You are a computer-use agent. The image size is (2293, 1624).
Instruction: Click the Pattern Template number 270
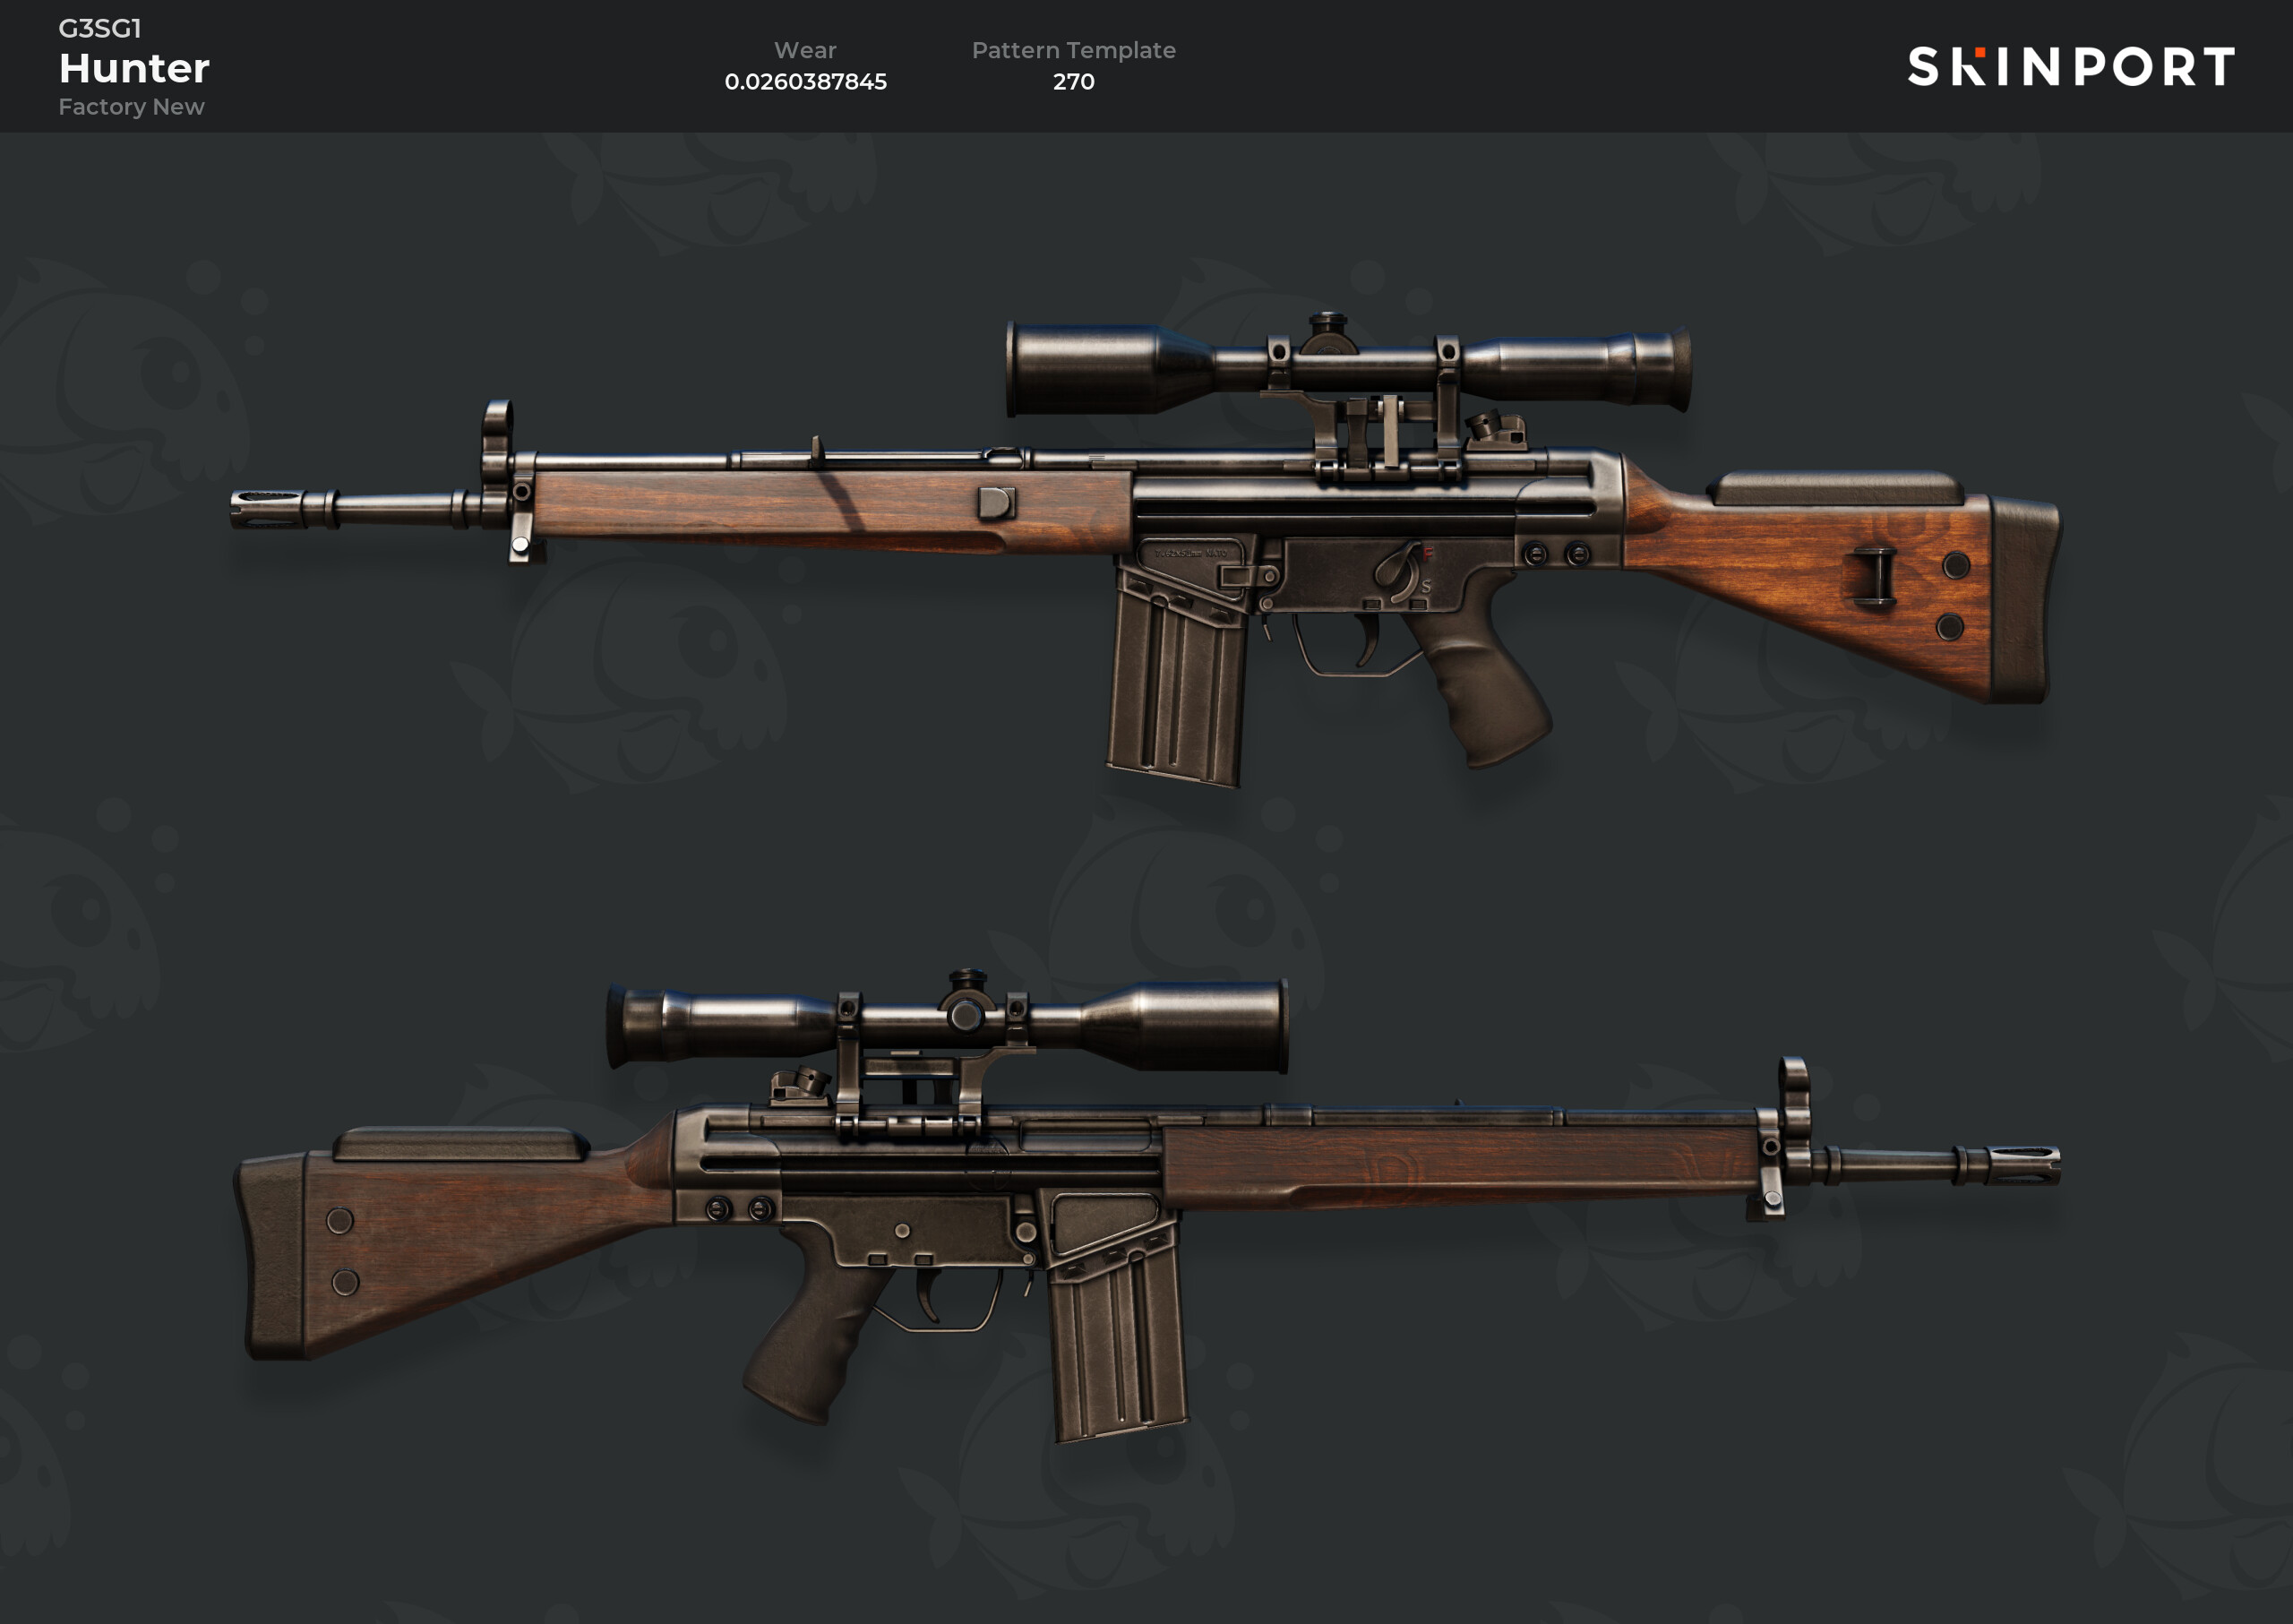1073,81
